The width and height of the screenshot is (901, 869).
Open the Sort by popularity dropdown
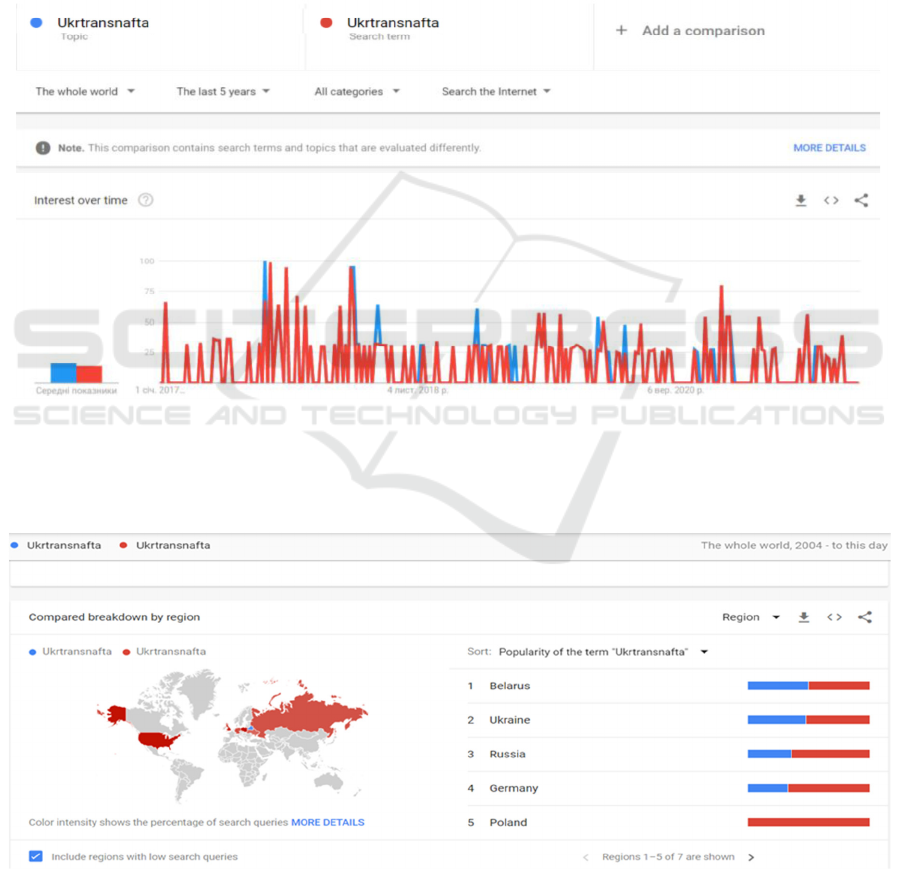pyautogui.click(x=603, y=652)
